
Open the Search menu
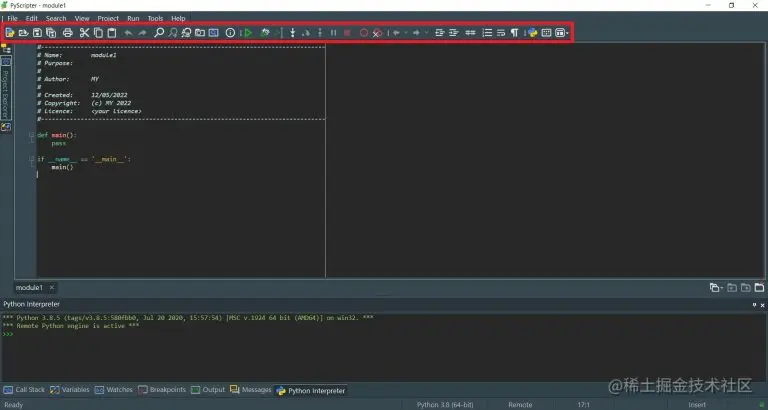[56, 18]
